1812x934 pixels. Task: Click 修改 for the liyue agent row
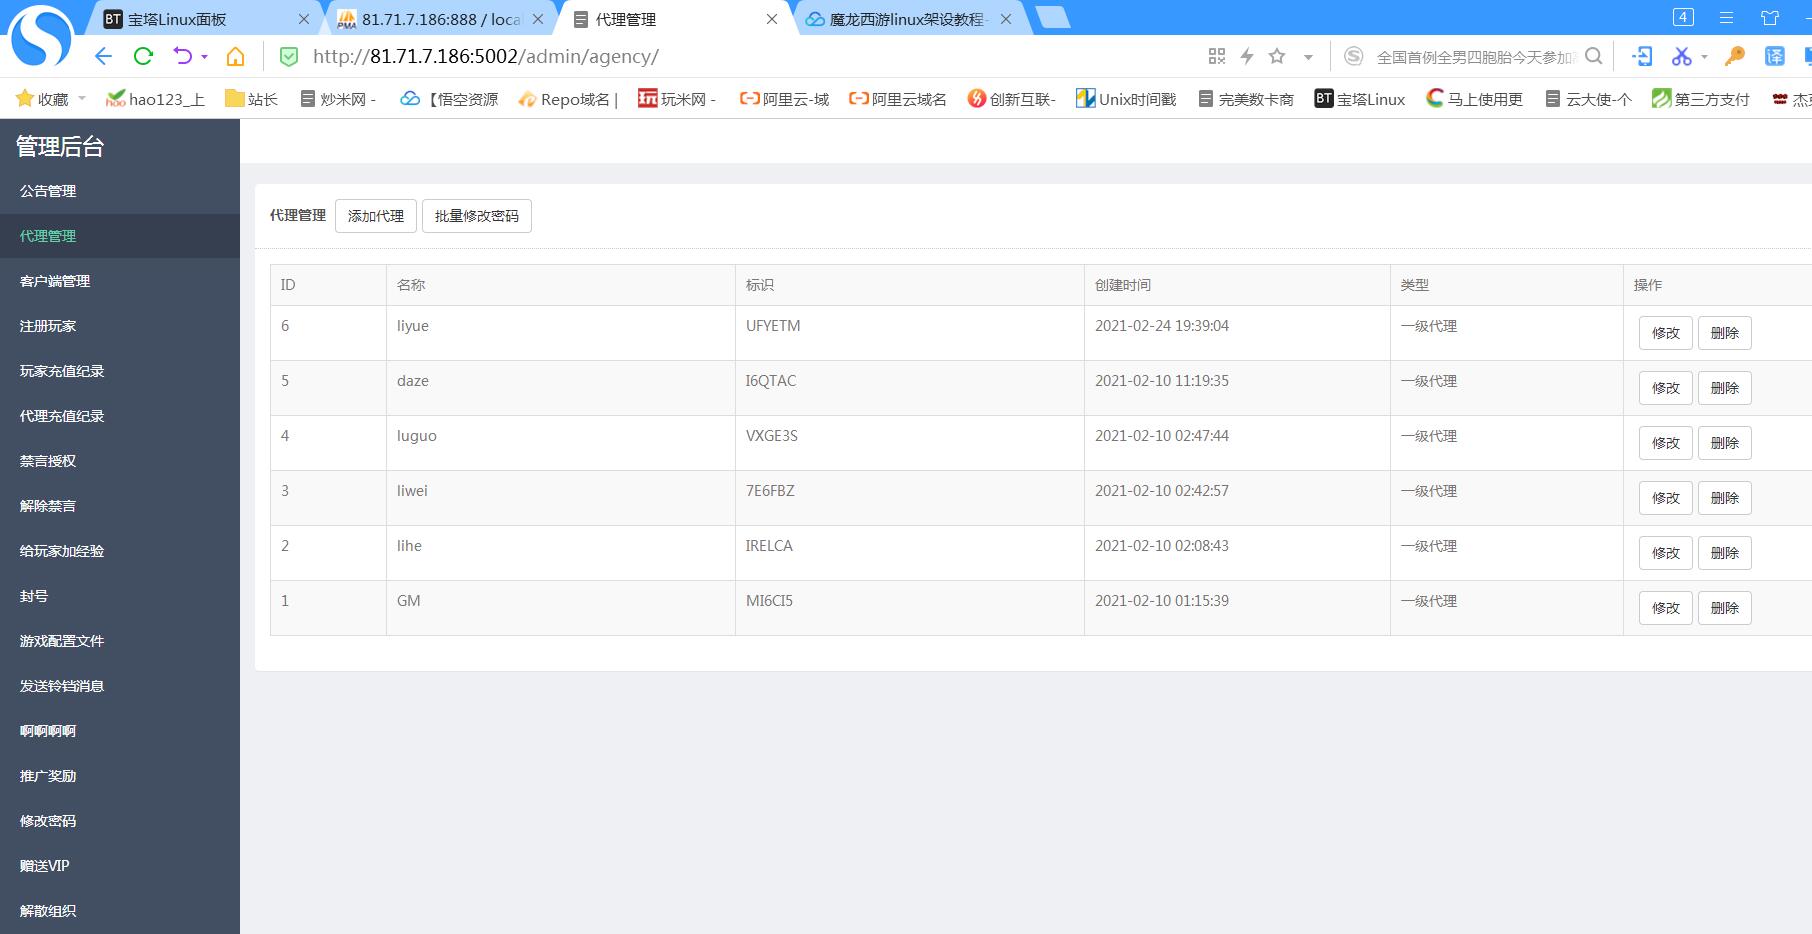pos(1665,333)
